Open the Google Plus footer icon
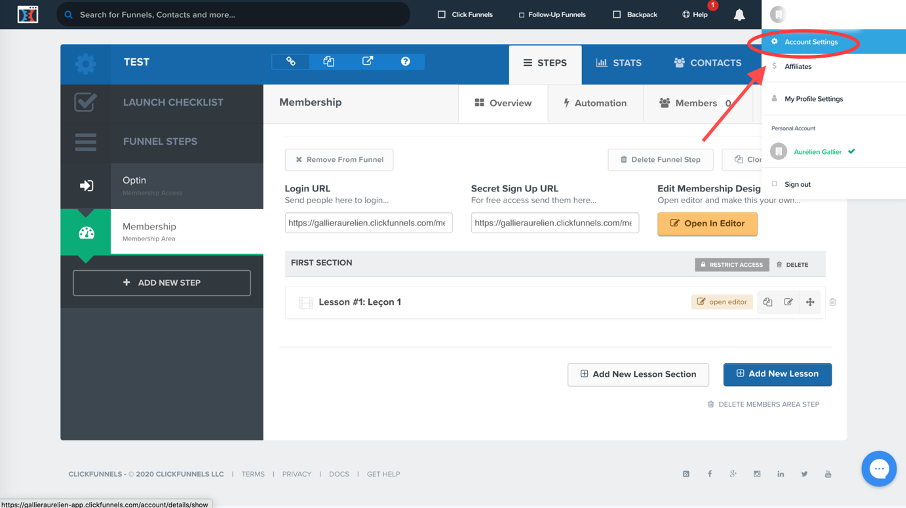The width and height of the screenshot is (906, 508). (x=733, y=474)
